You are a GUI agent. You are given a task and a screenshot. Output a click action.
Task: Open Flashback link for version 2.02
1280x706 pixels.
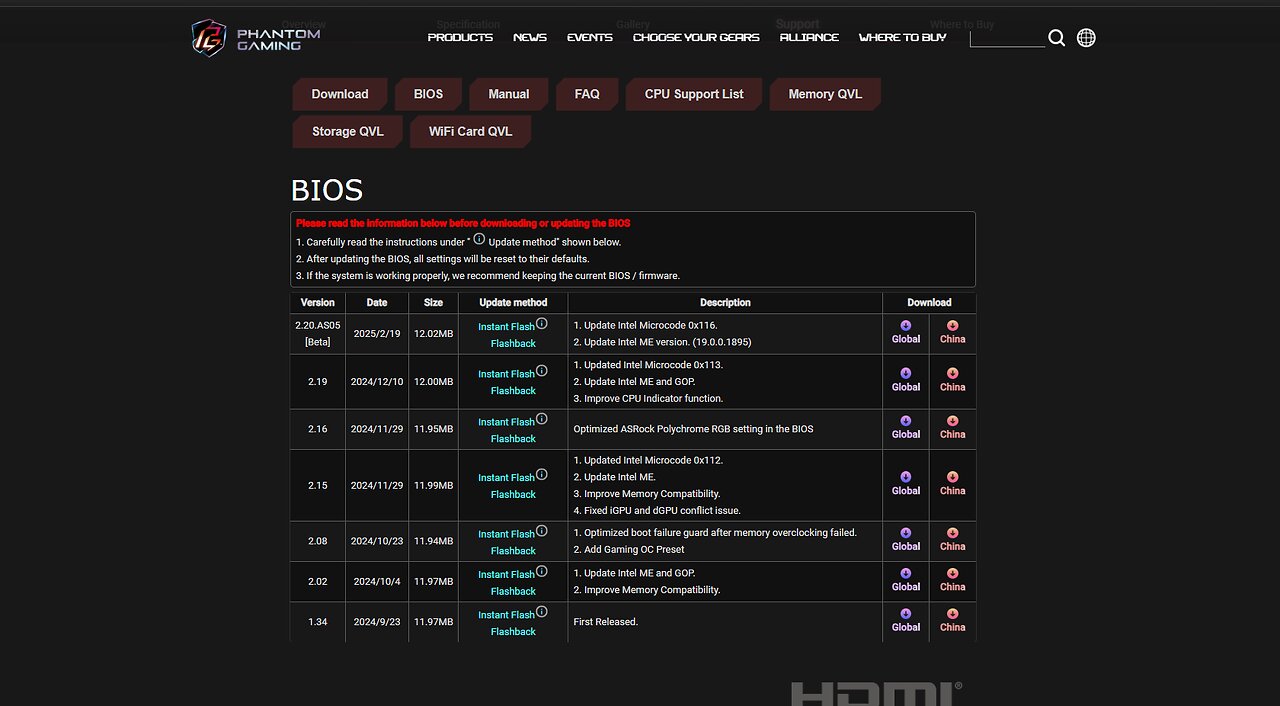click(513, 591)
